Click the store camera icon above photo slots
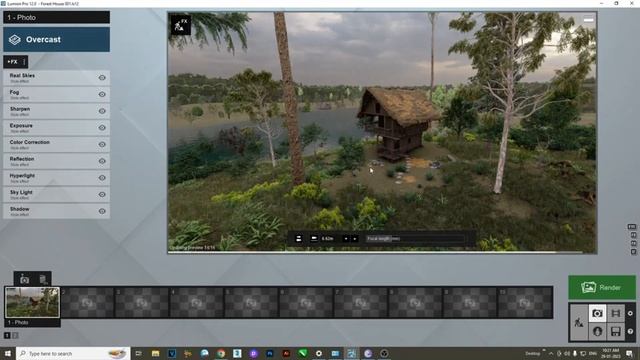640x360 pixels. pyautogui.click(x=24, y=280)
